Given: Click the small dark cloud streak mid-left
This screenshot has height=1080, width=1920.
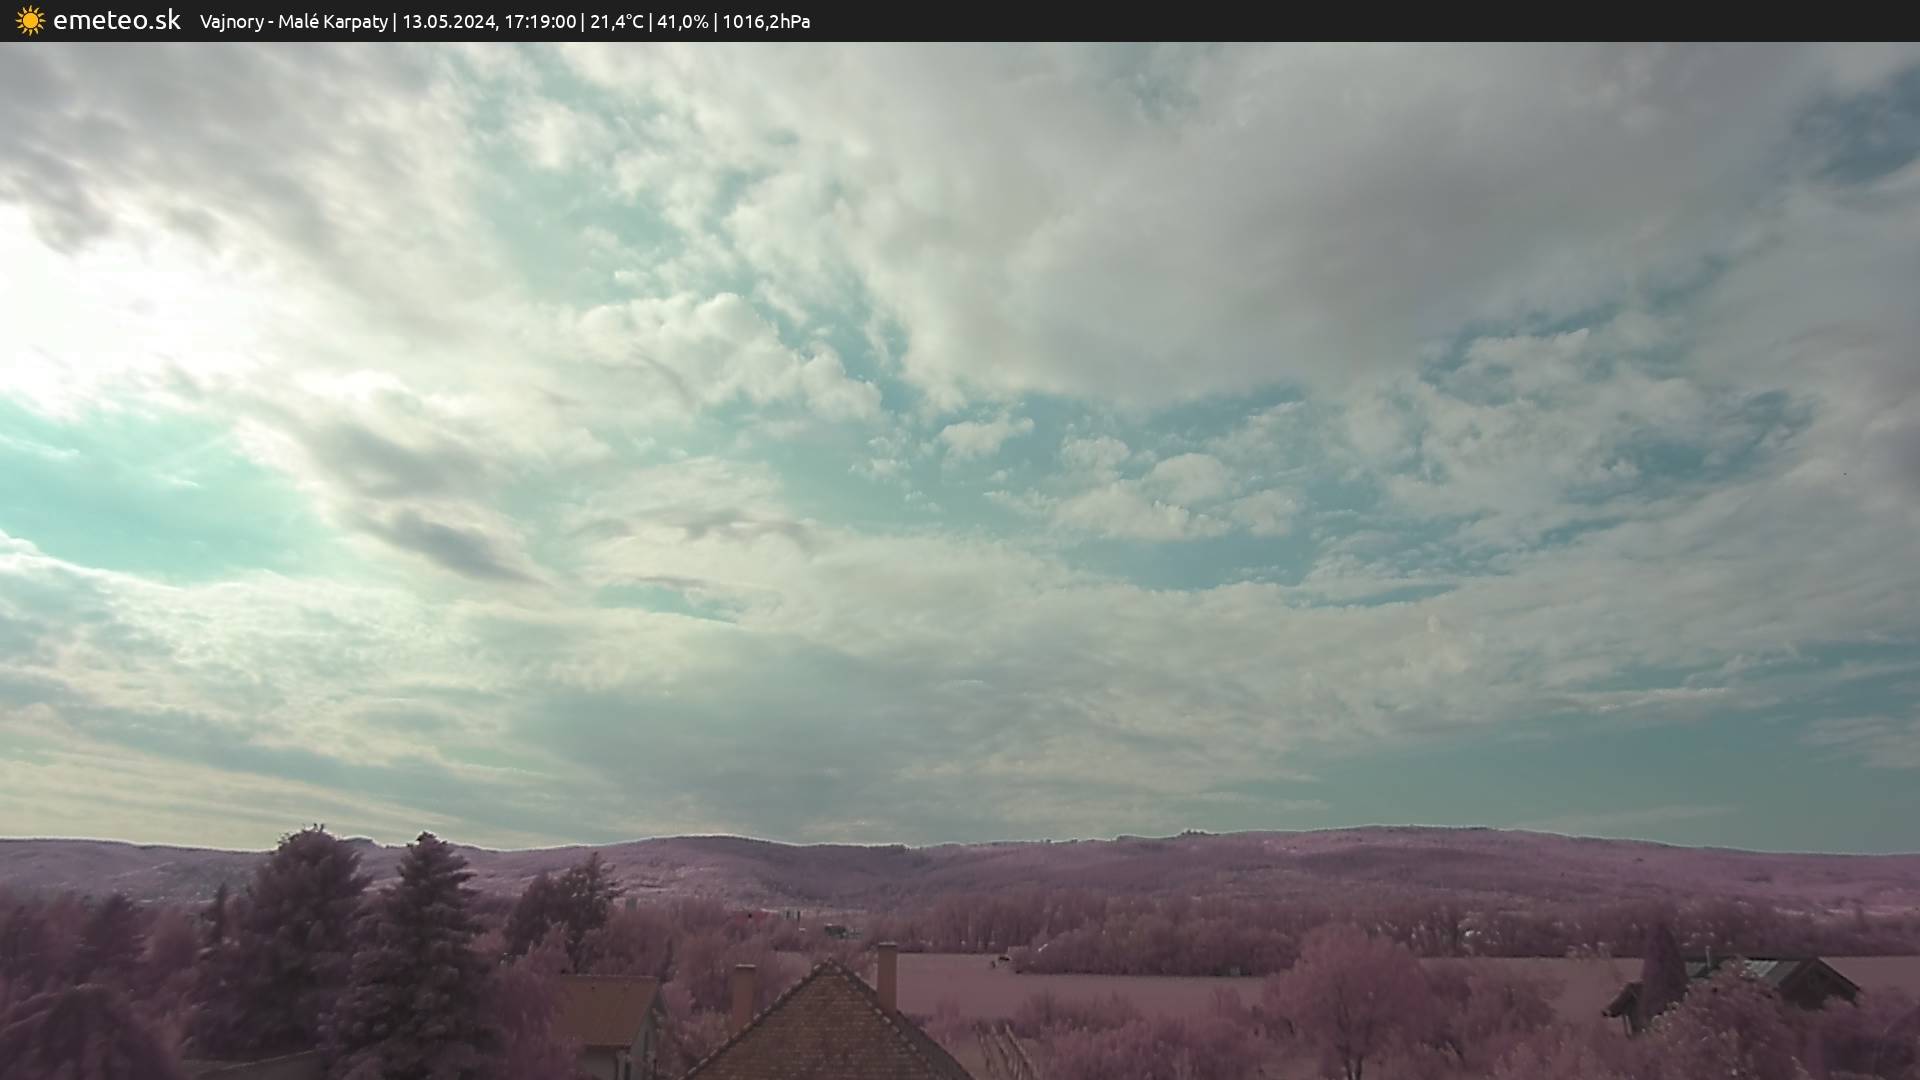Looking at the screenshot, I should [450, 545].
